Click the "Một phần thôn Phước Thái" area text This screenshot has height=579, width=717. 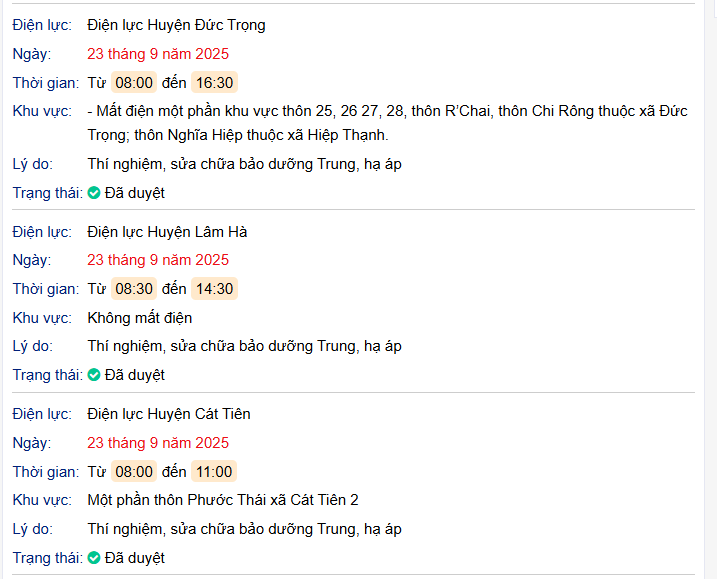[x=222, y=500]
